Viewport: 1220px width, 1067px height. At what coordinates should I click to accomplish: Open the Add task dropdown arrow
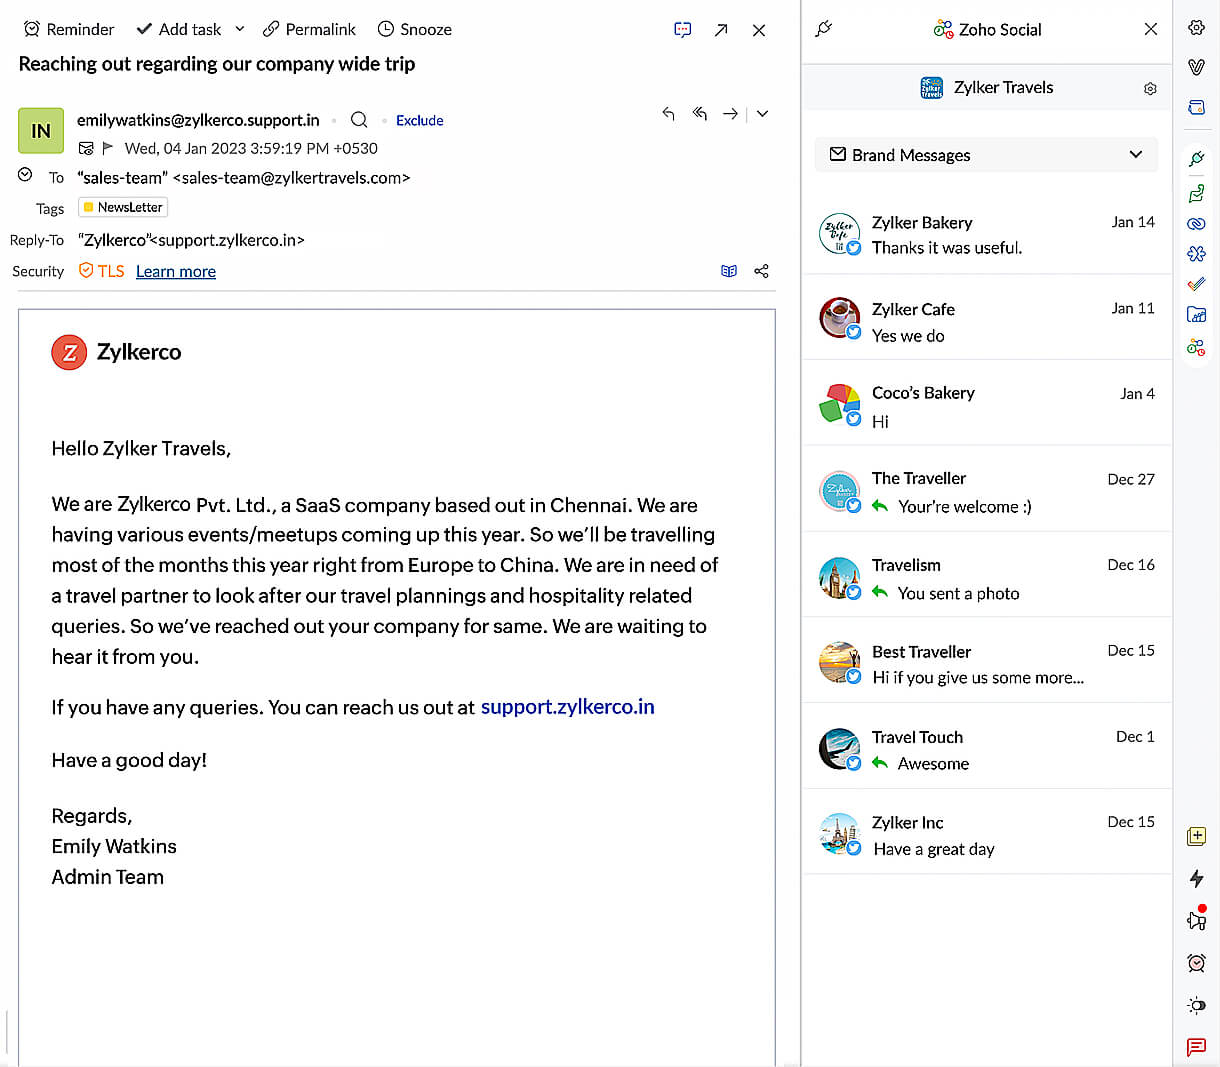click(x=240, y=29)
